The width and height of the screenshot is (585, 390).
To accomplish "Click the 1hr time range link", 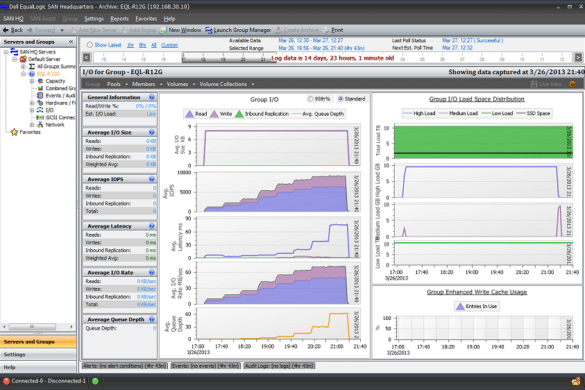I will (130, 45).
